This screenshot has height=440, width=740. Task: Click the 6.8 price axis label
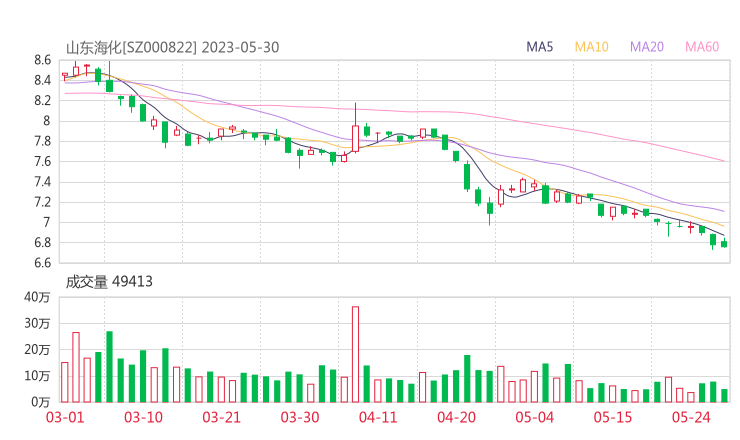42,243
